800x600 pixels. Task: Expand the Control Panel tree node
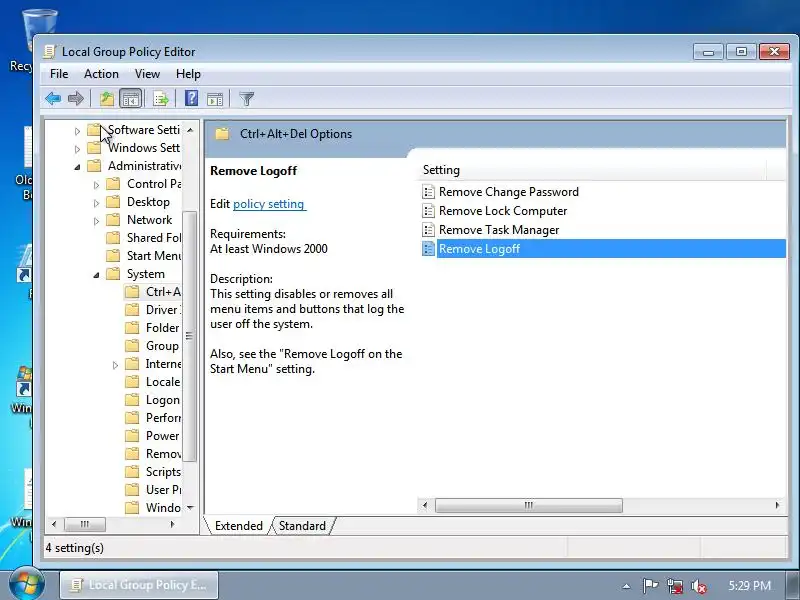96,185
